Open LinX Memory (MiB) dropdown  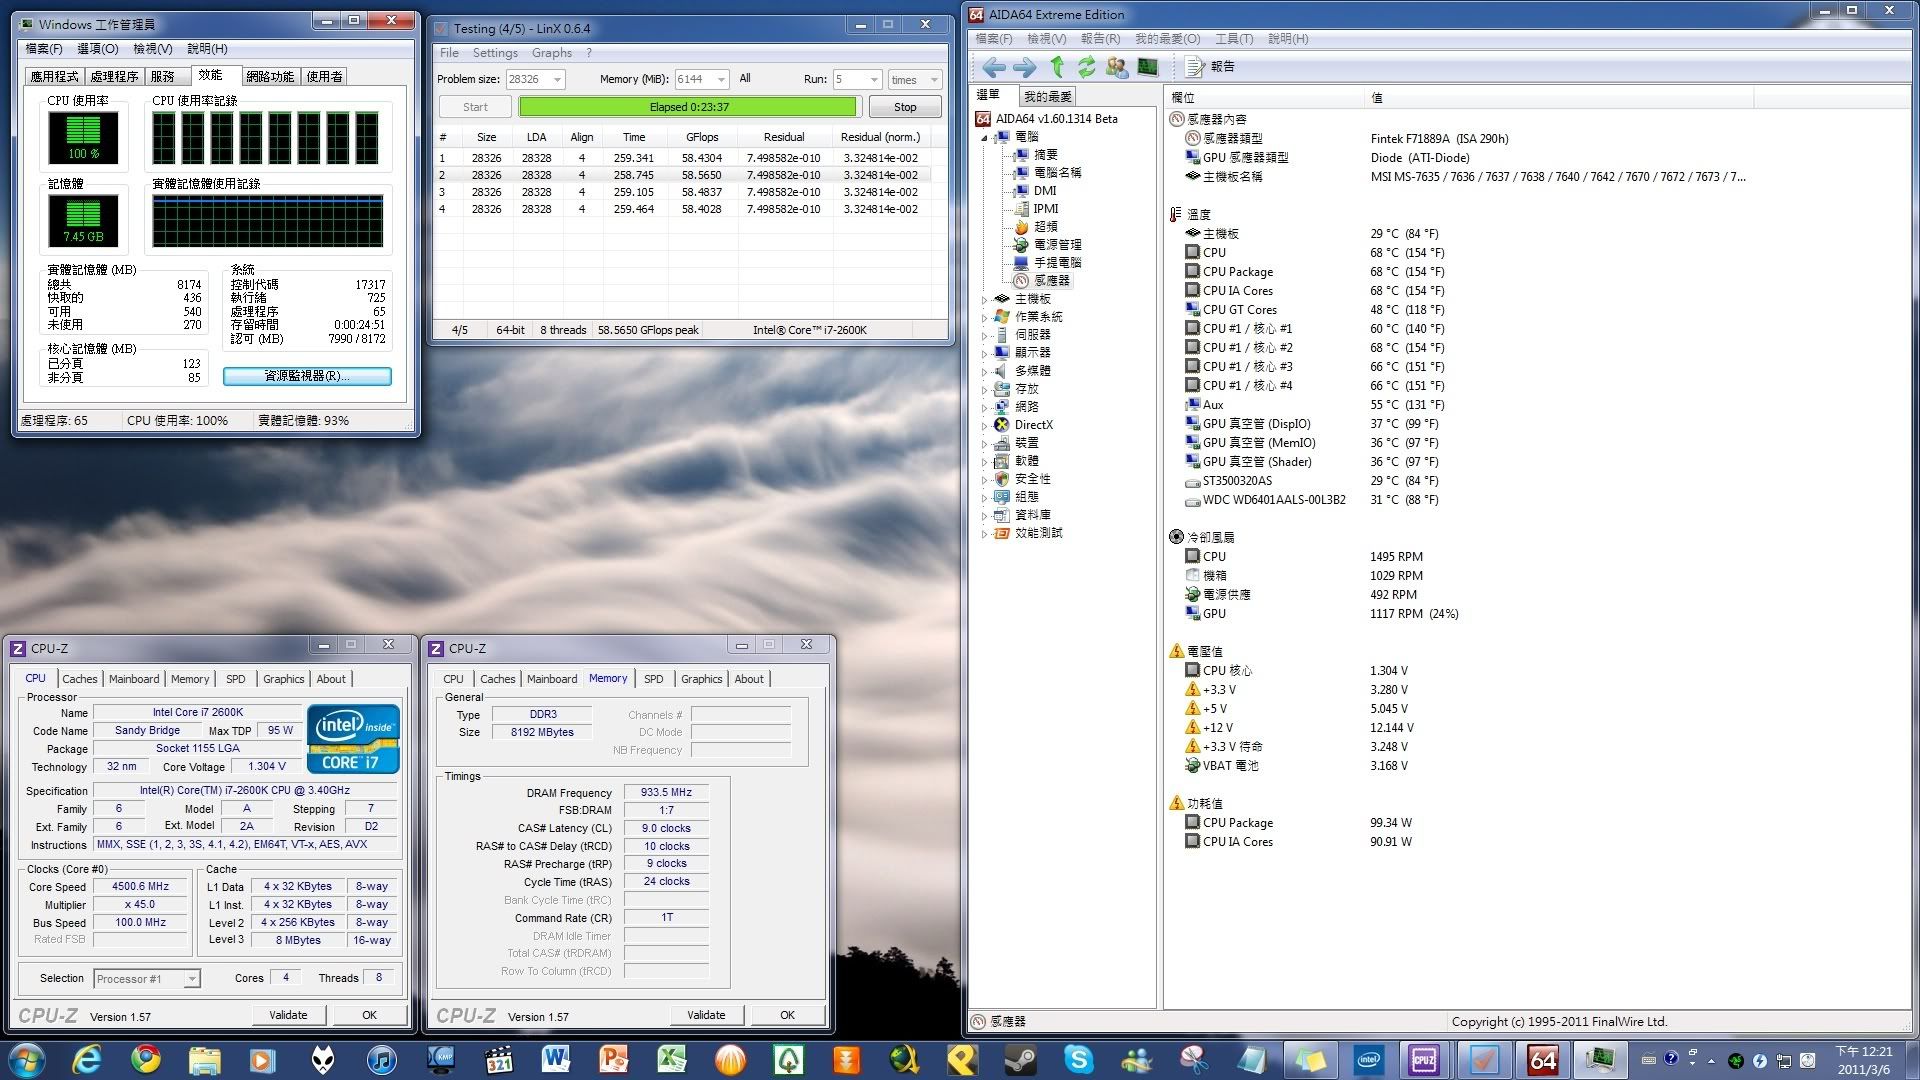click(x=720, y=79)
